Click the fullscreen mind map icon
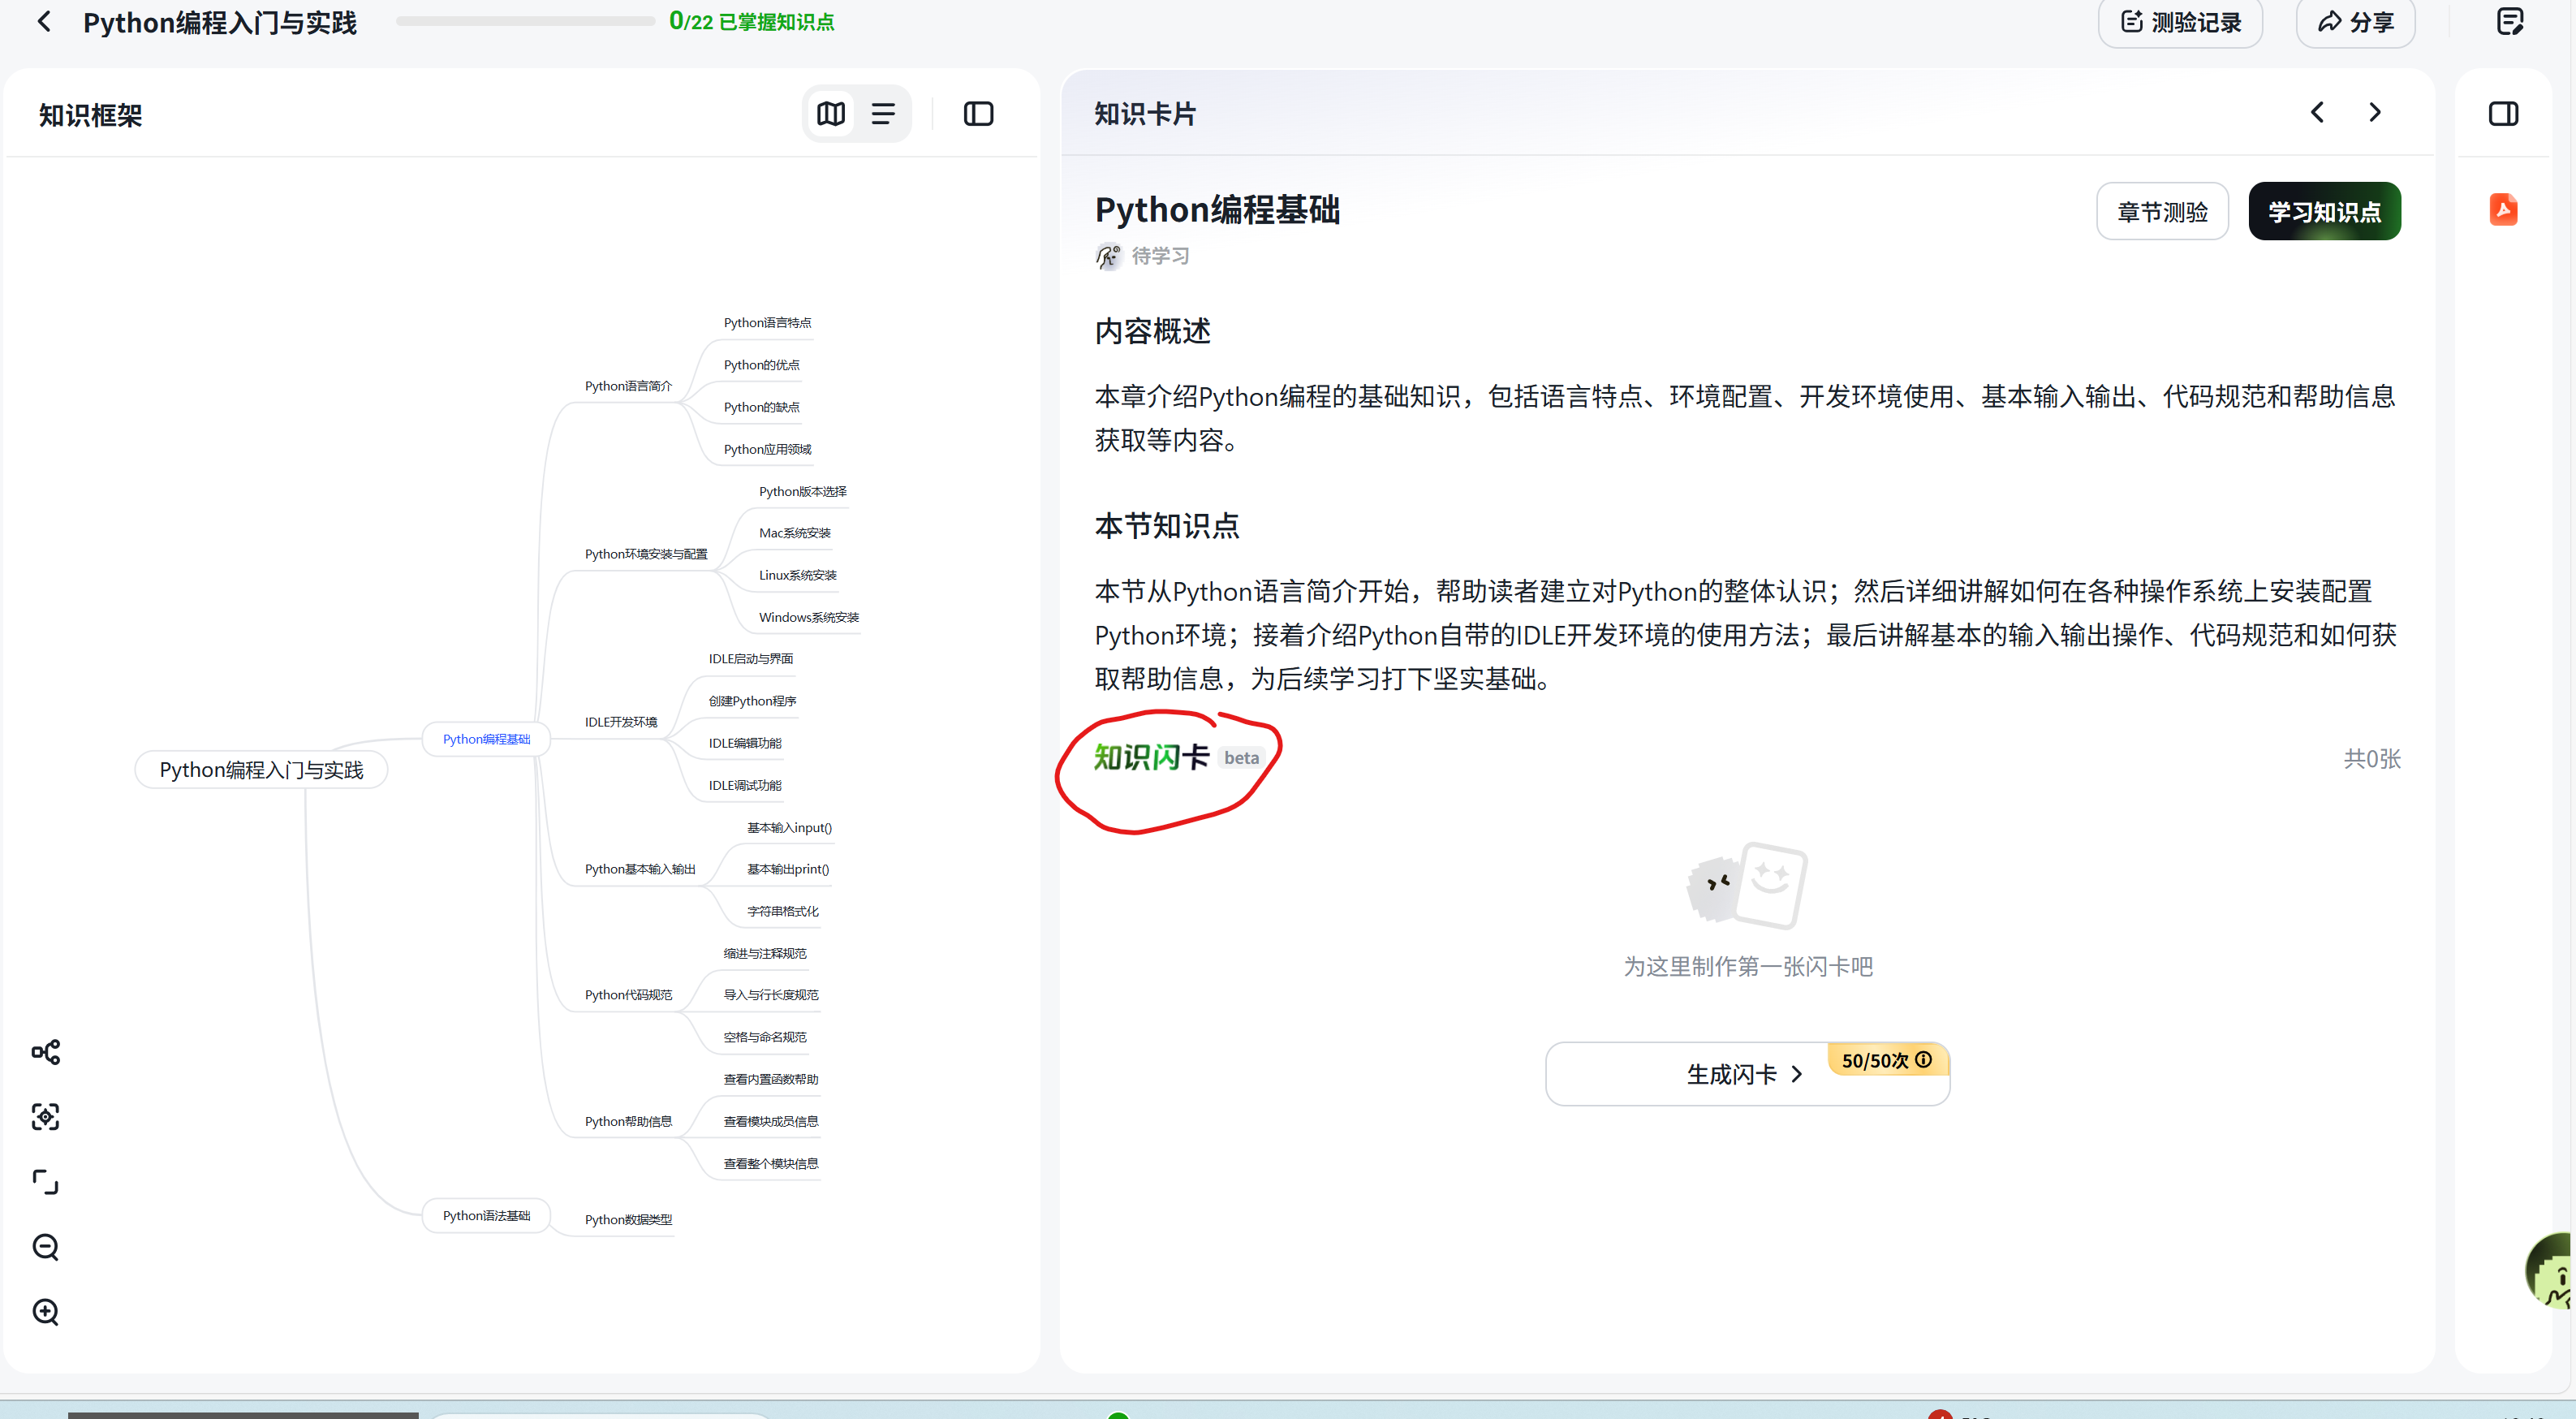2576x1419 pixels. (46, 1182)
